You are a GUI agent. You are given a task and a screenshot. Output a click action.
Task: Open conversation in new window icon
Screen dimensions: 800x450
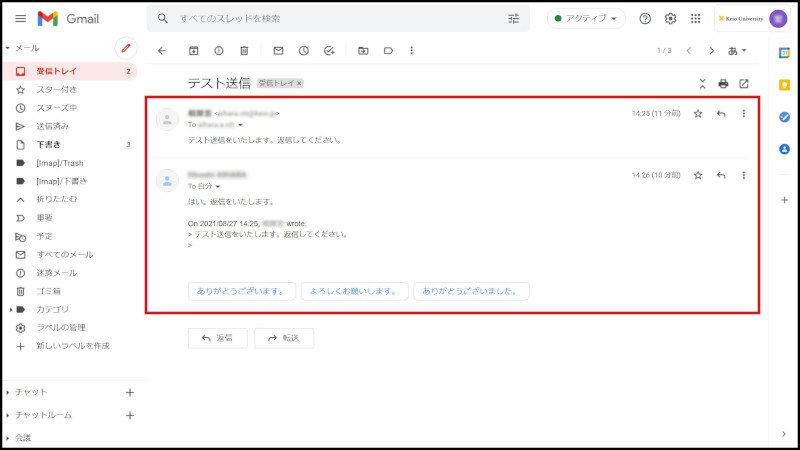pos(743,84)
